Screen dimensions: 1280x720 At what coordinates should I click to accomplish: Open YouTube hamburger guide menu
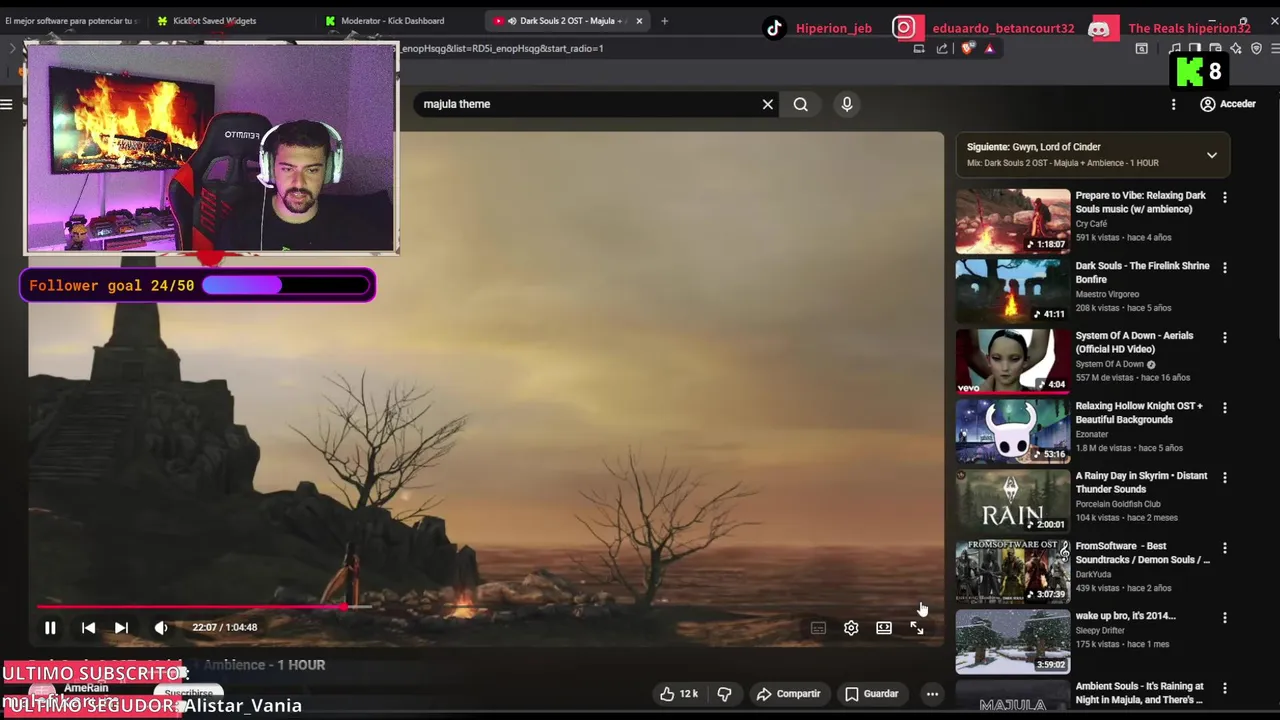tap(7, 104)
